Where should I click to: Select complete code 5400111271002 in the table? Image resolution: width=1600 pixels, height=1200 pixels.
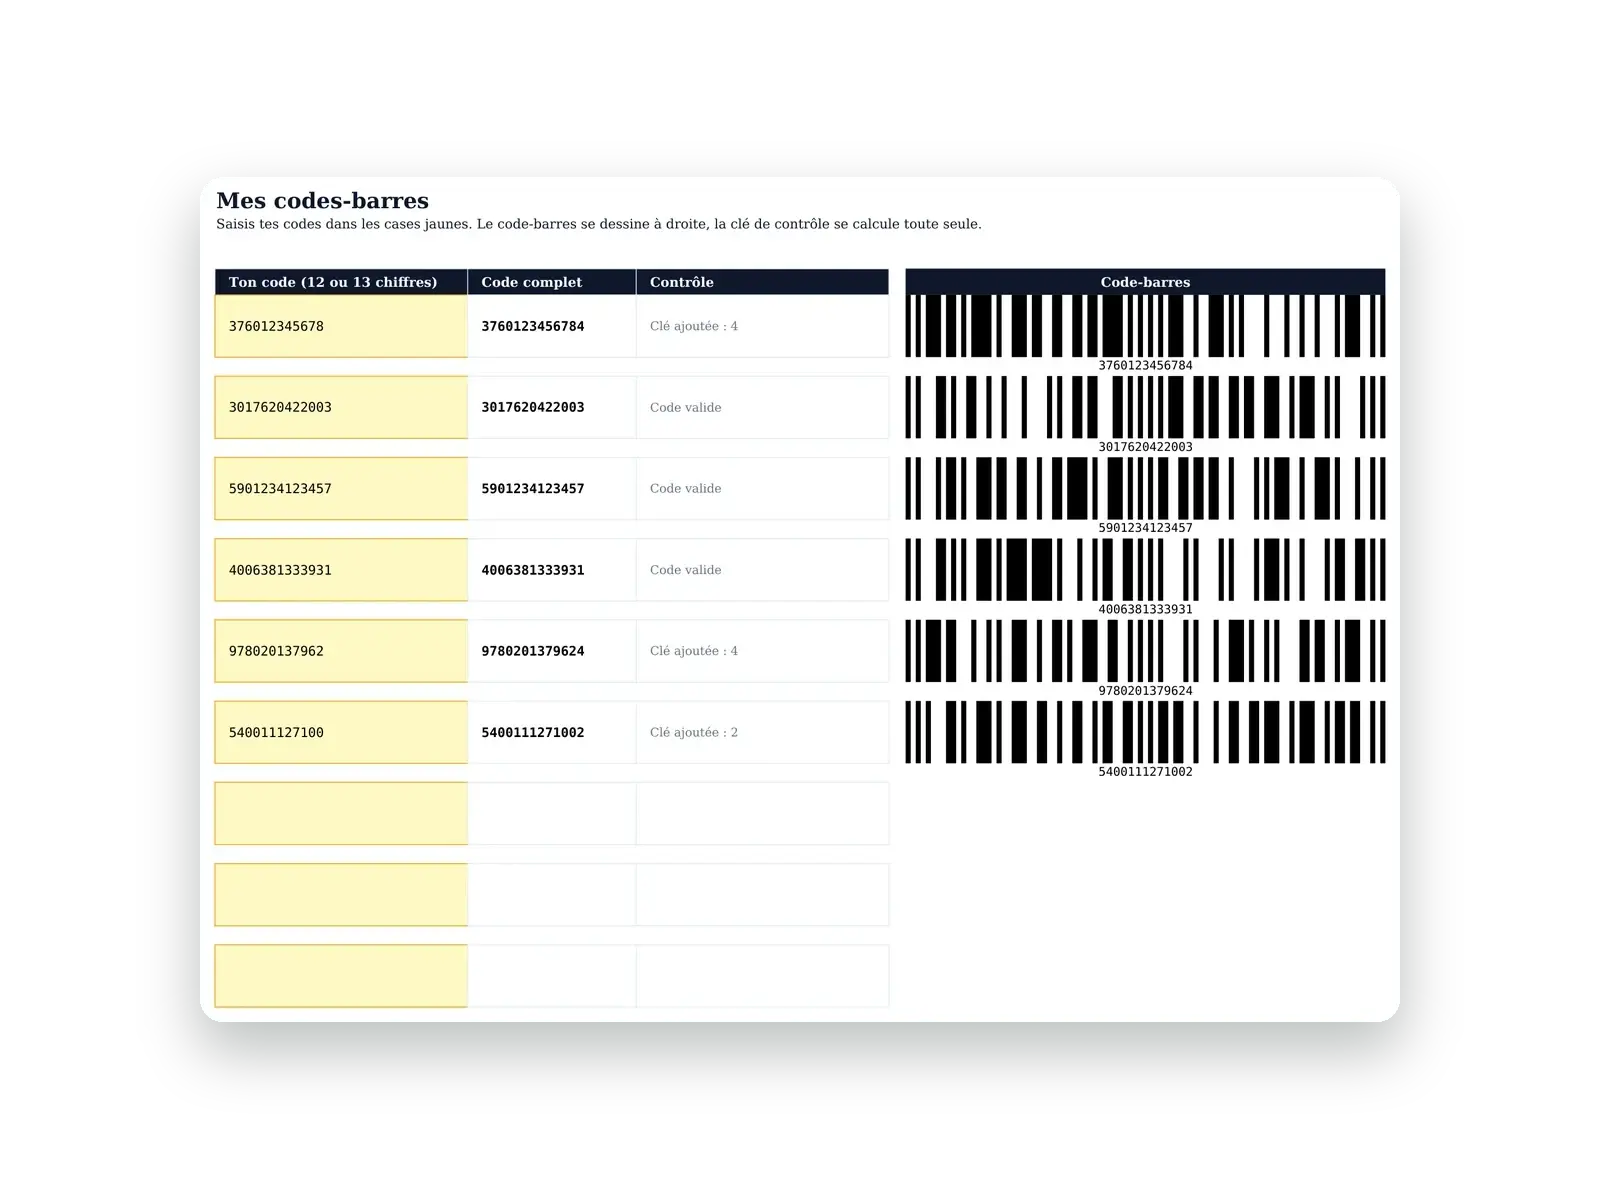click(x=533, y=732)
